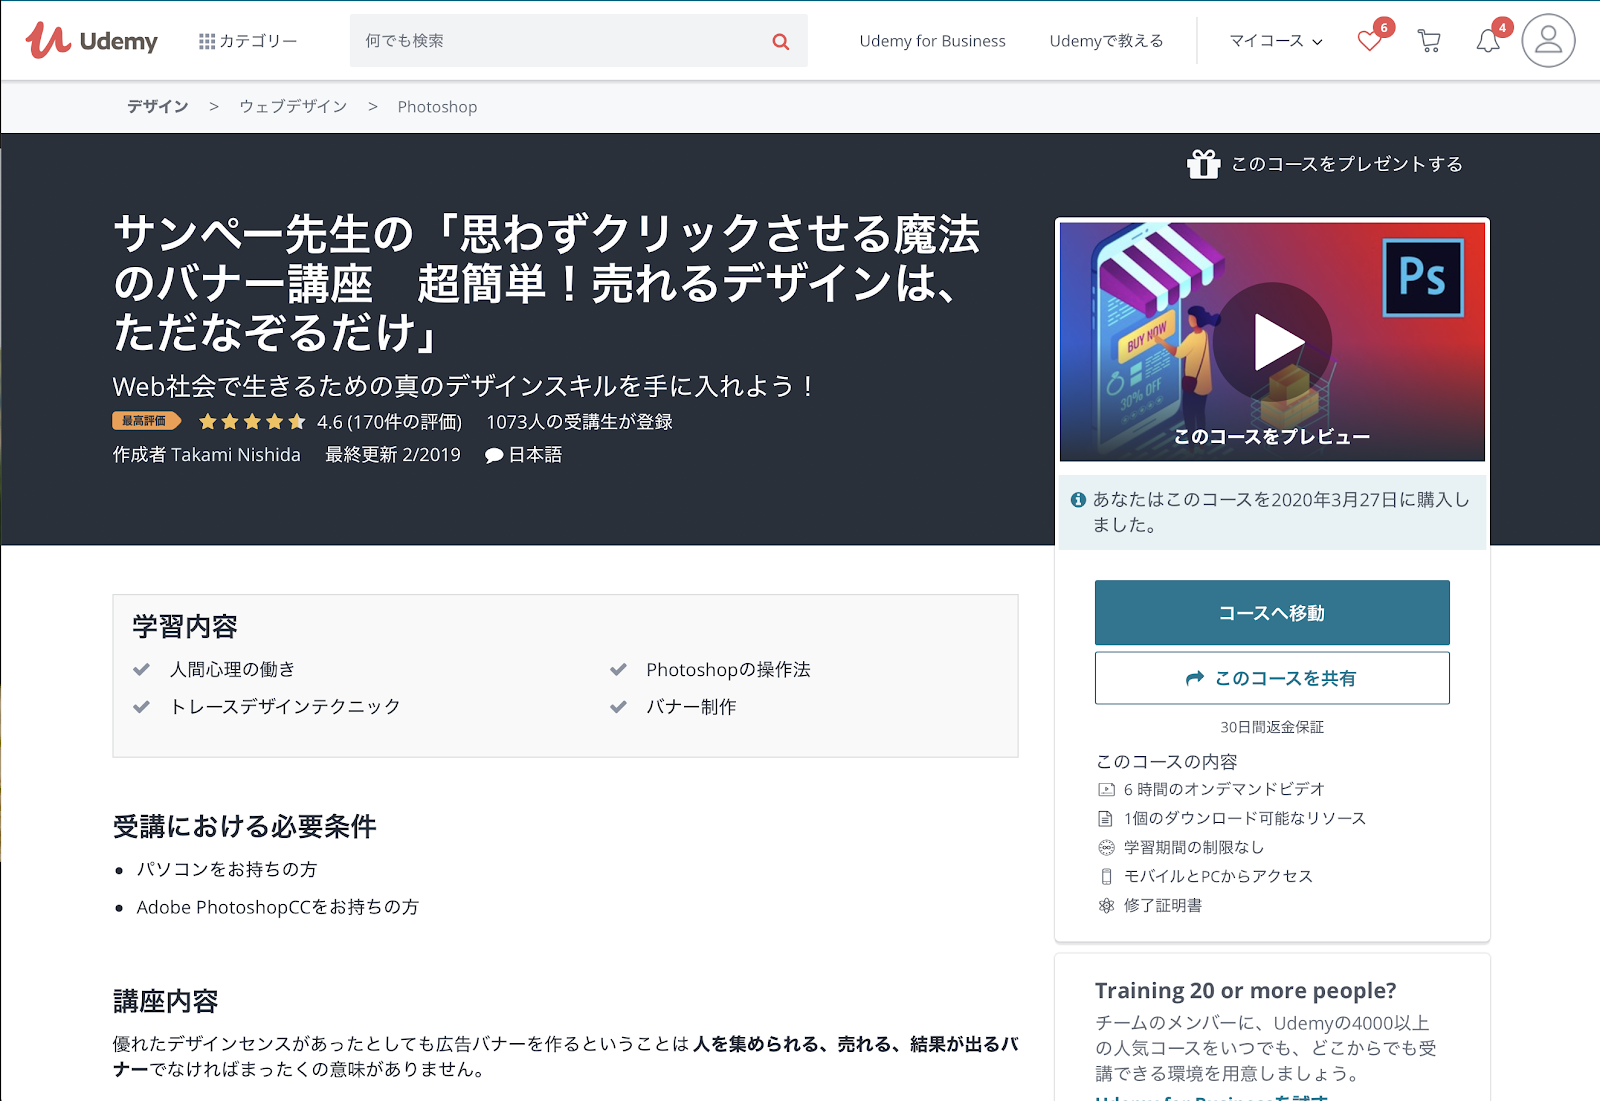Viewport: 1600px width, 1101px height.
Task: Click 4.6 (170件の評価) rating text
Action: click(x=389, y=422)
